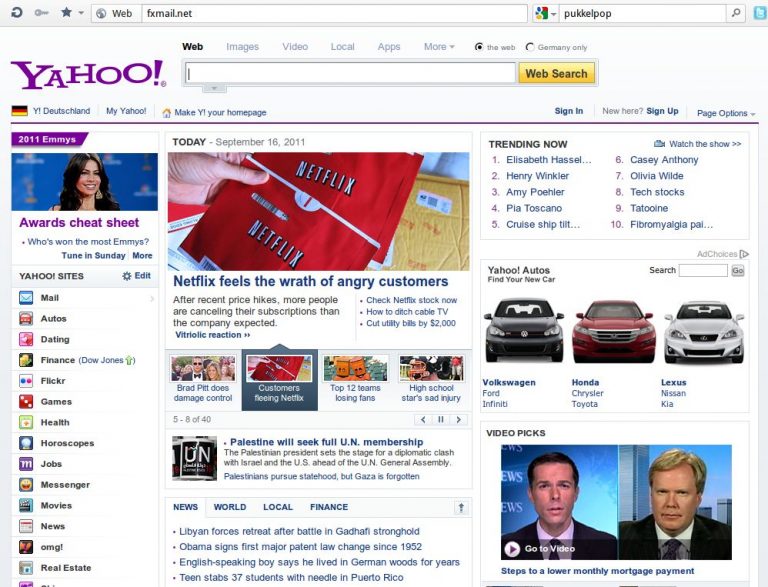The image size is (768, 587).
Task: Click the house icon for homepage
Action: [167, 113]
